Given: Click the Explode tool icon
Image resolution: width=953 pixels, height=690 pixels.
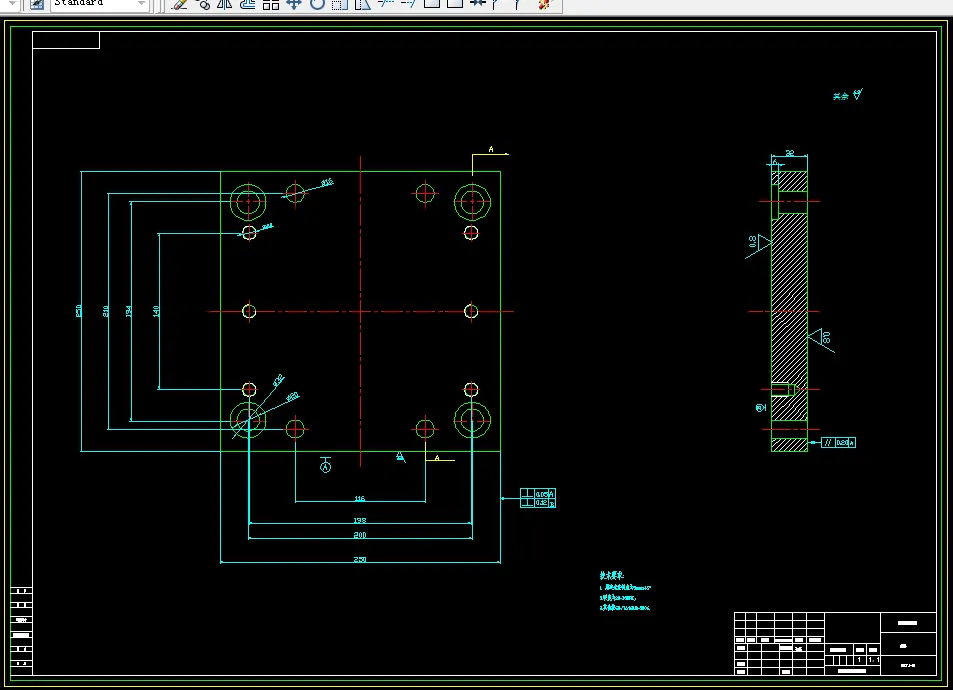Looking at the screenshot, I should coord(545,4).
